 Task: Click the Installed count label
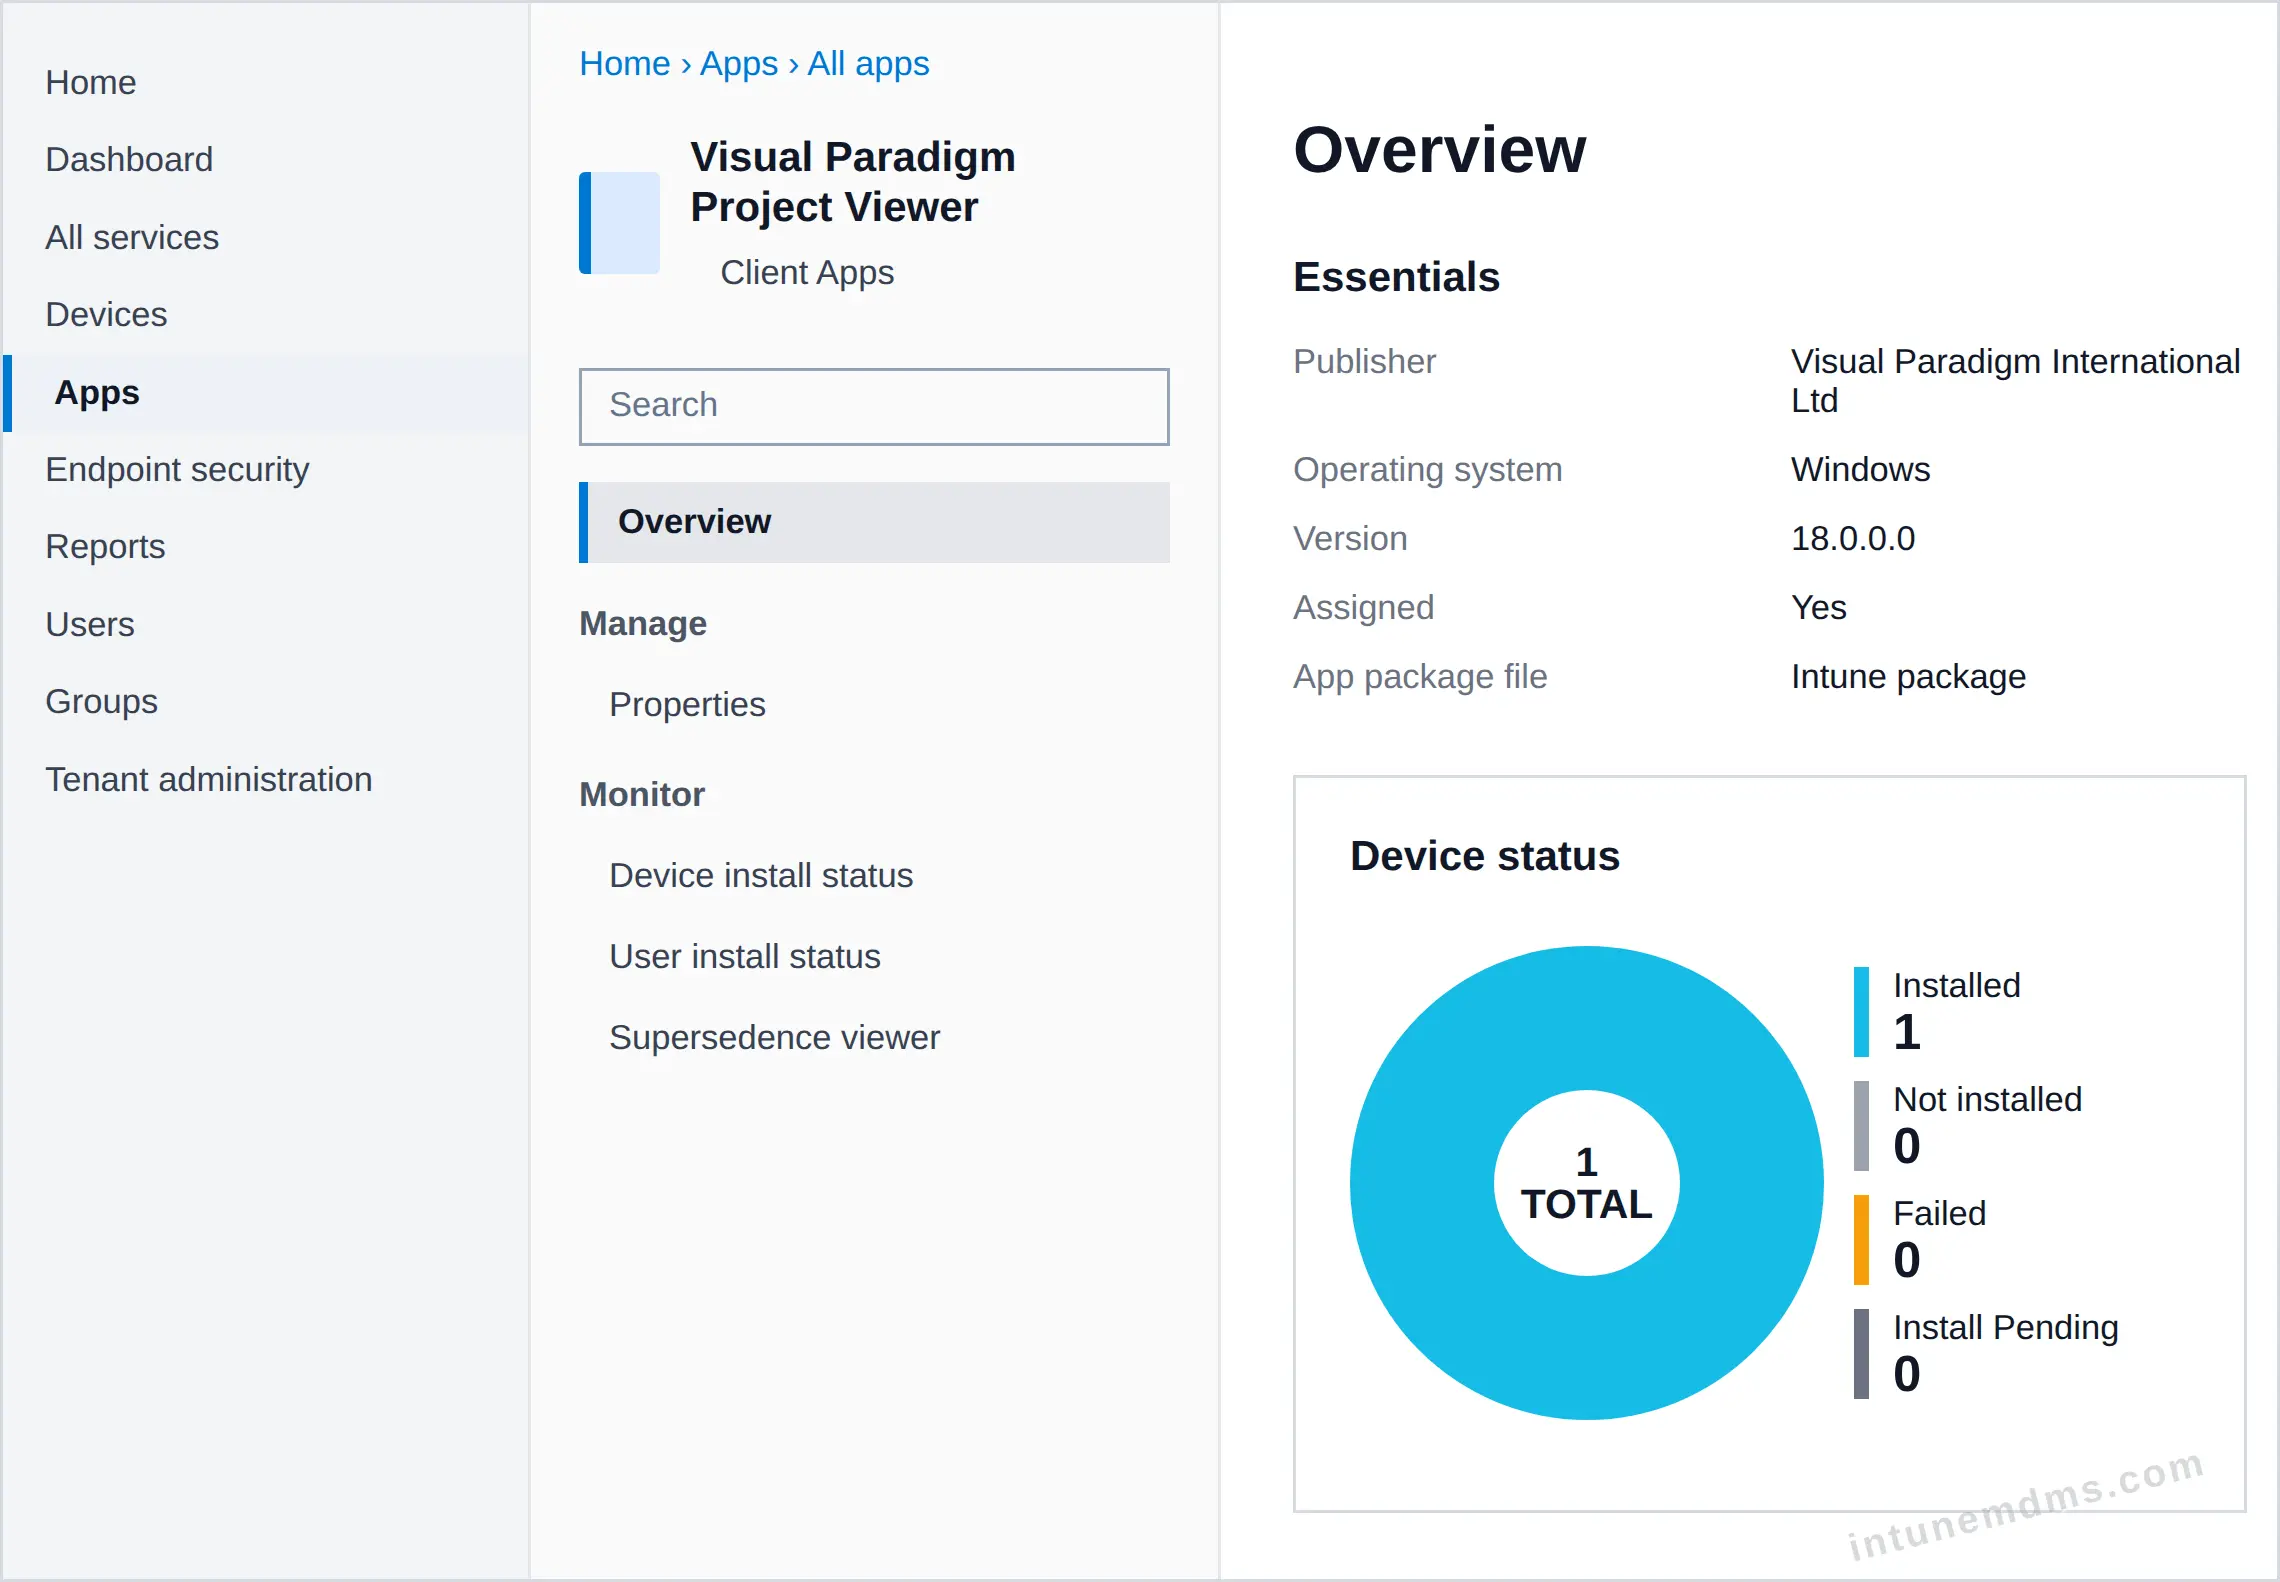[x=1957, y=986]
